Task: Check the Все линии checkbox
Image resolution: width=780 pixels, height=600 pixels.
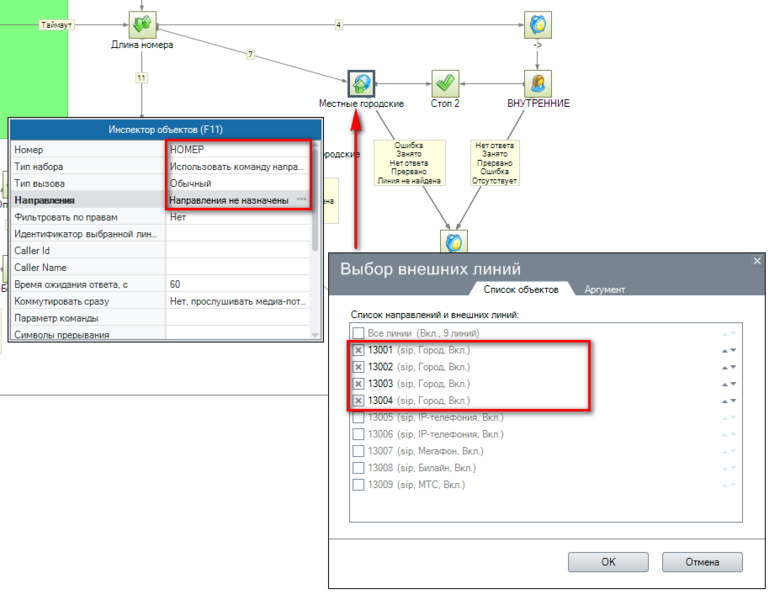Action: [358, 333]
